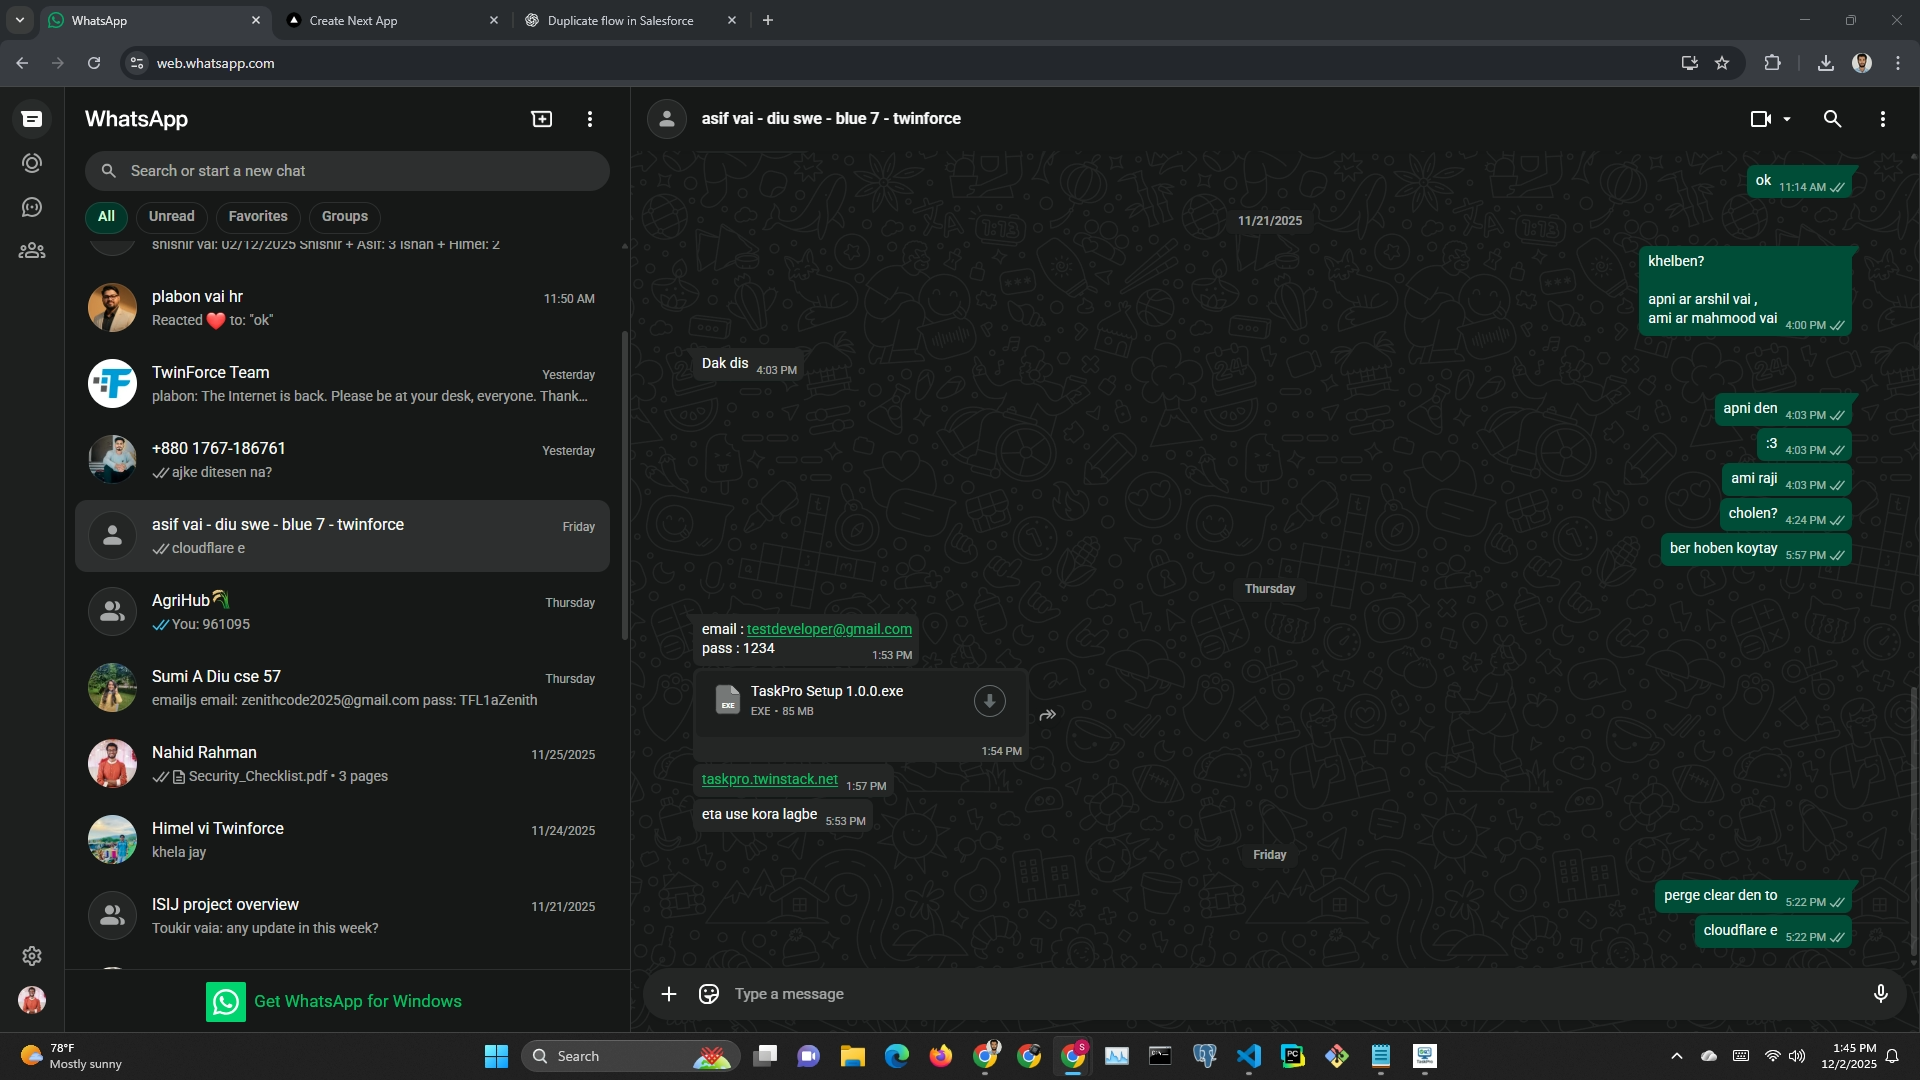Image resolution: width=1920 pixels, height=1080 pixels.
Task: Select the Groups chat filter
Action: (344, 216)
